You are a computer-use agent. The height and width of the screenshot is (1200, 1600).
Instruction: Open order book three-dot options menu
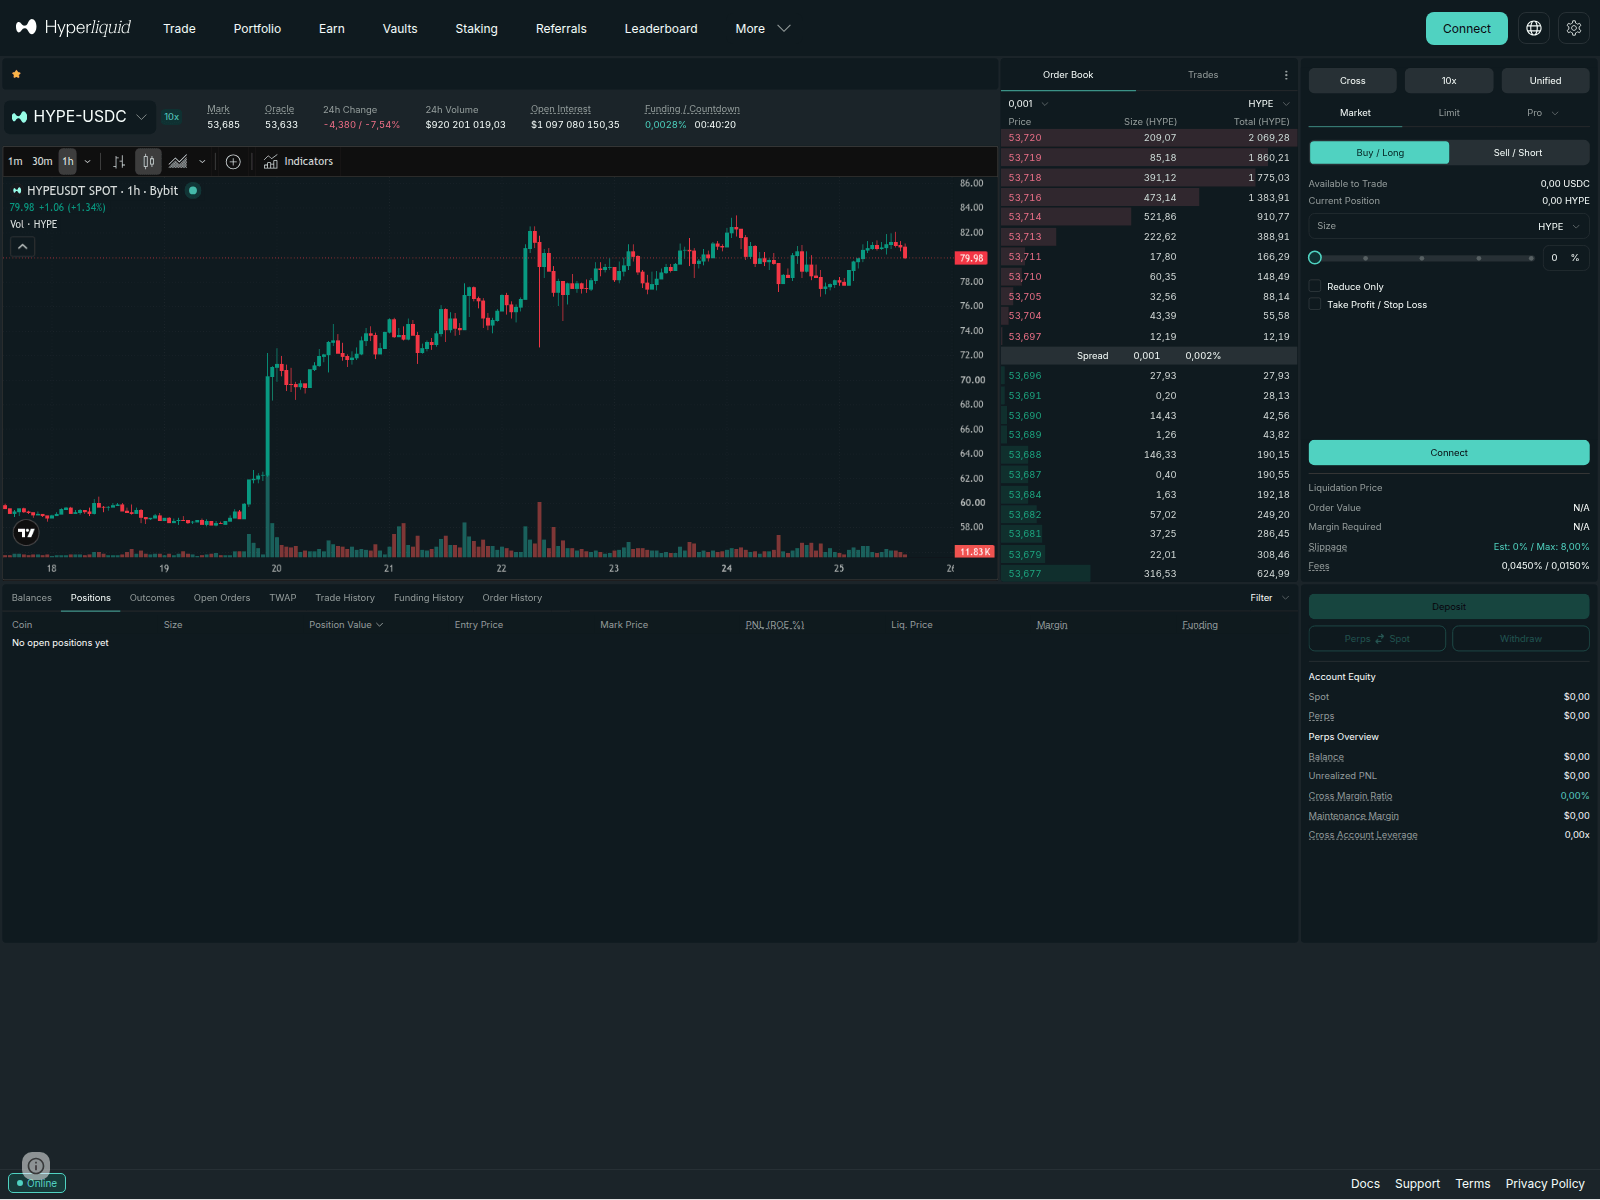1286,75
